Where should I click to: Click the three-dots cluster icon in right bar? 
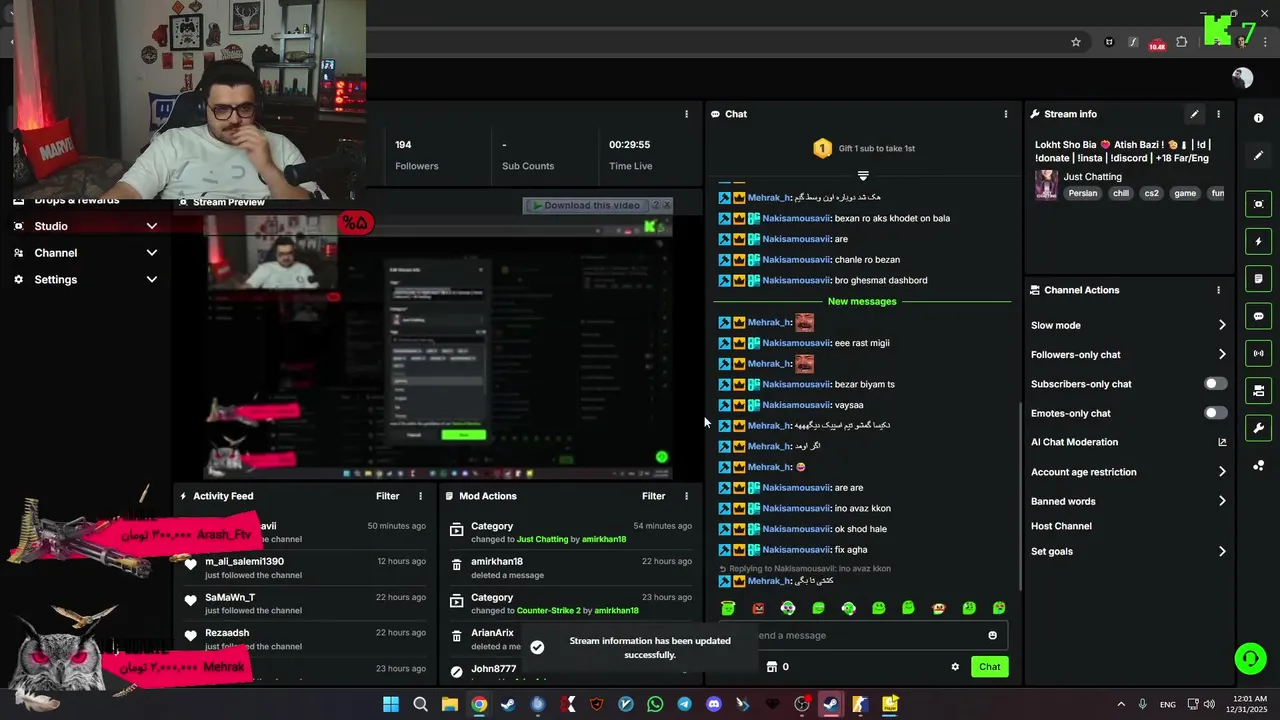pos(1258,466)
